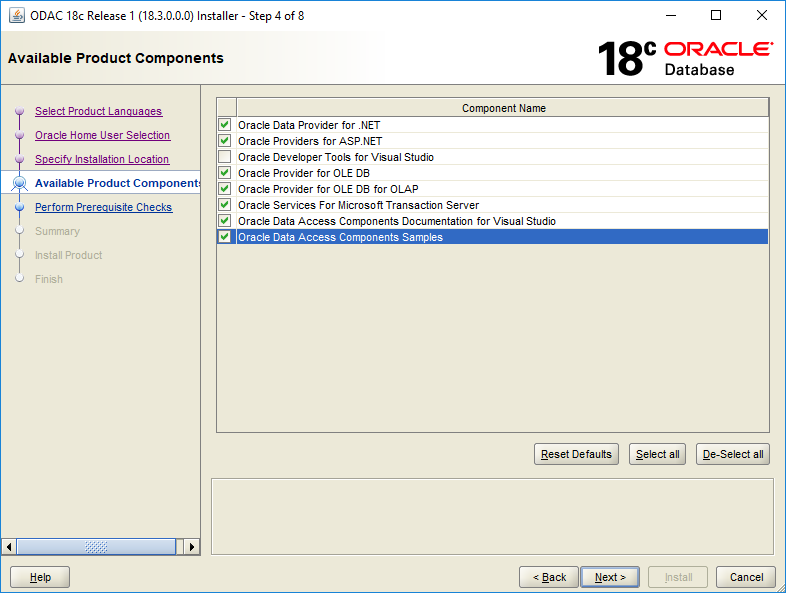Enable Oracle Developer Tools for Visual Studio checkbox
The height and width of the screenshot is (593, 786).
pos(225,157)
